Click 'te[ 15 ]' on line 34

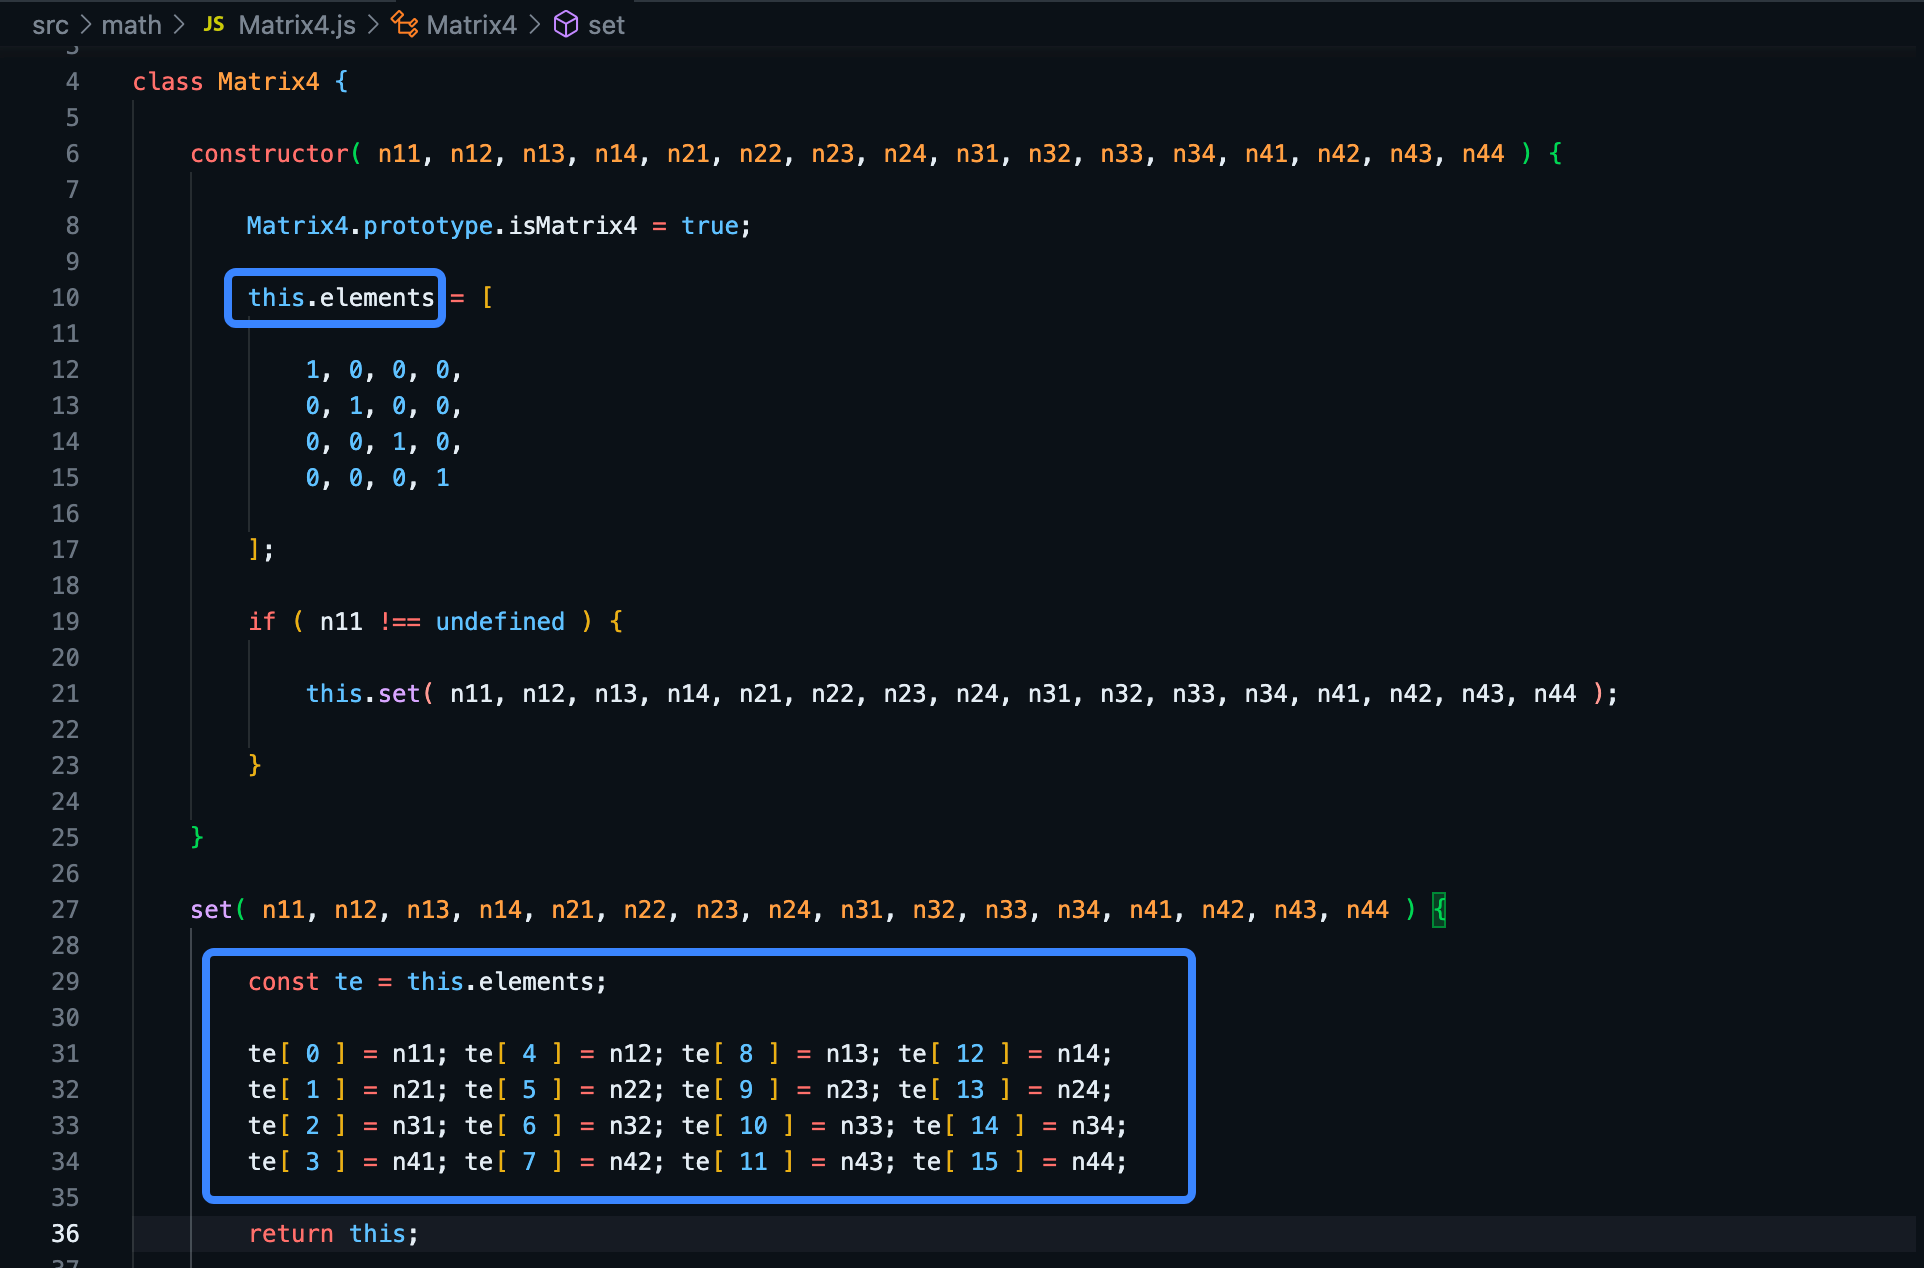point(969,1162)
